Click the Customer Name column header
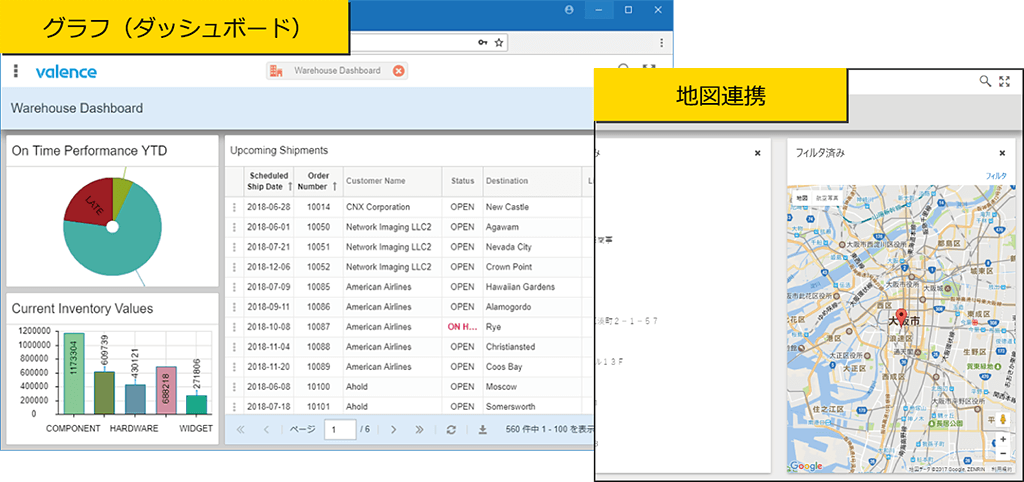 point(392,181)
